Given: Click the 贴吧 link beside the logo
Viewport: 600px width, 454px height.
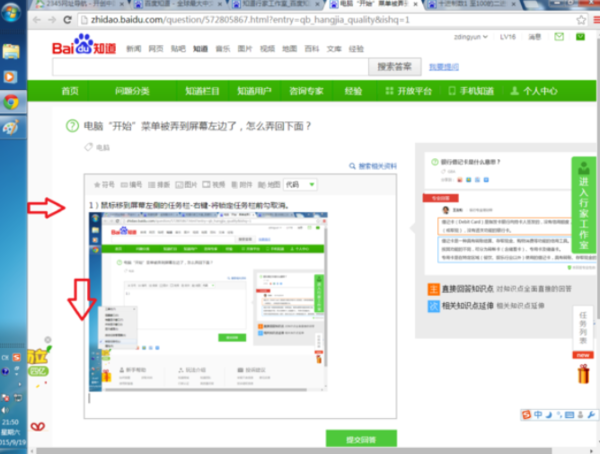Looking at the screenshot, I should 178,49.
